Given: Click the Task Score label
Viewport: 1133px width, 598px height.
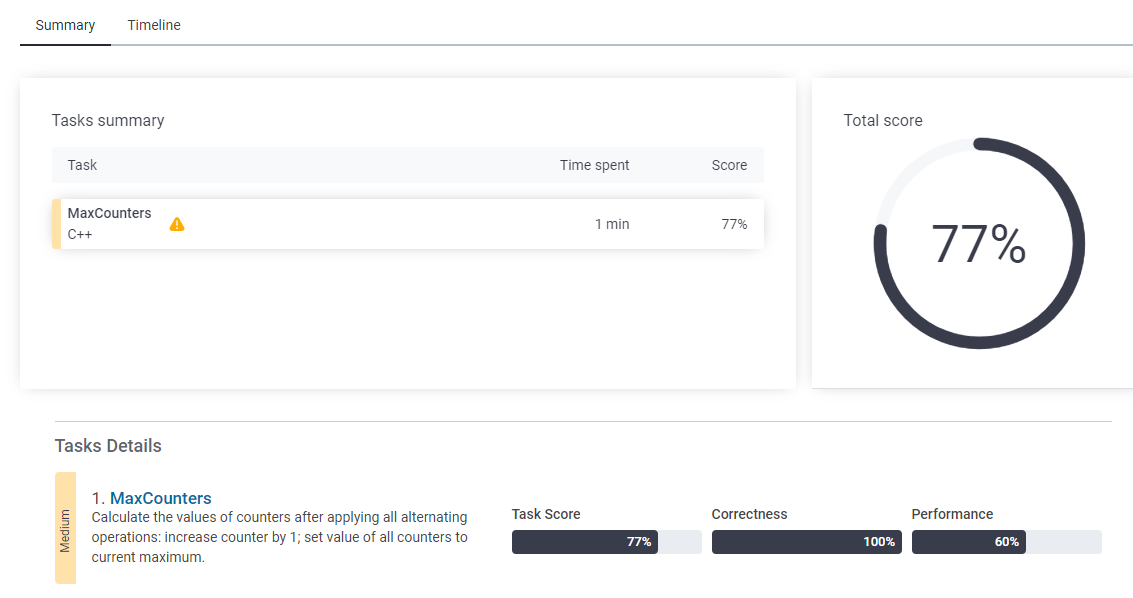Looking at the screenshot, I should point(546,514).
